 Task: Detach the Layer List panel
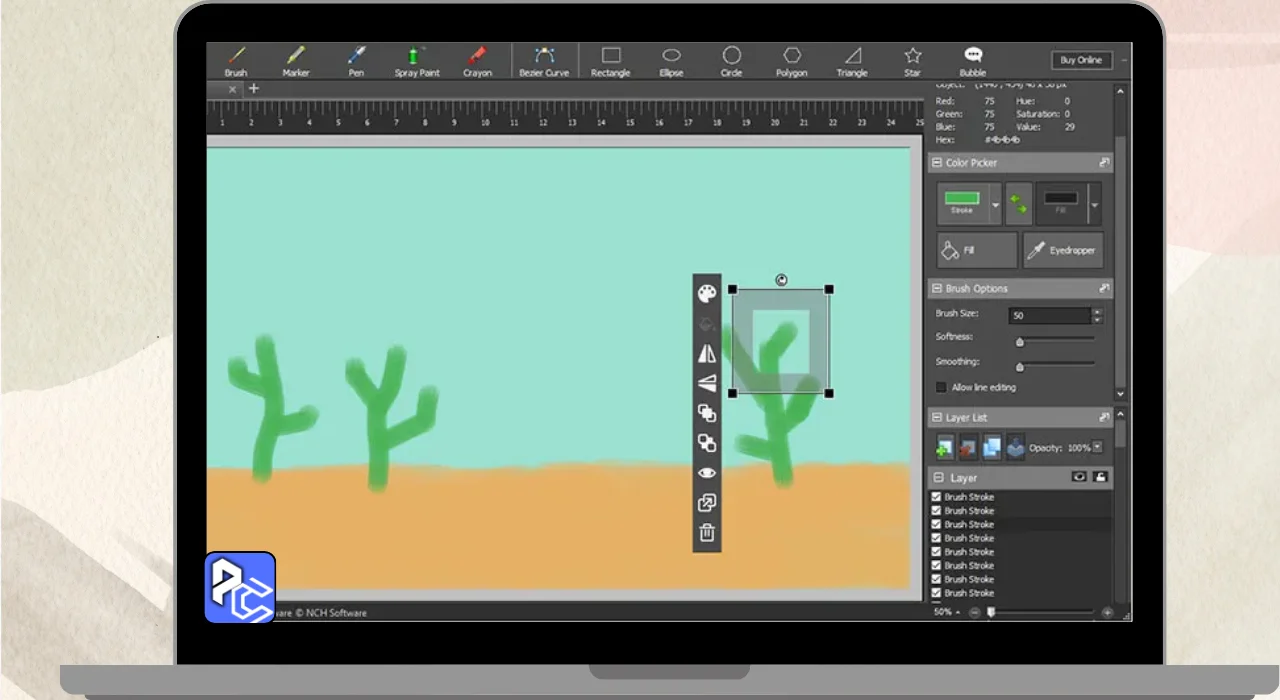[1104, 417]
